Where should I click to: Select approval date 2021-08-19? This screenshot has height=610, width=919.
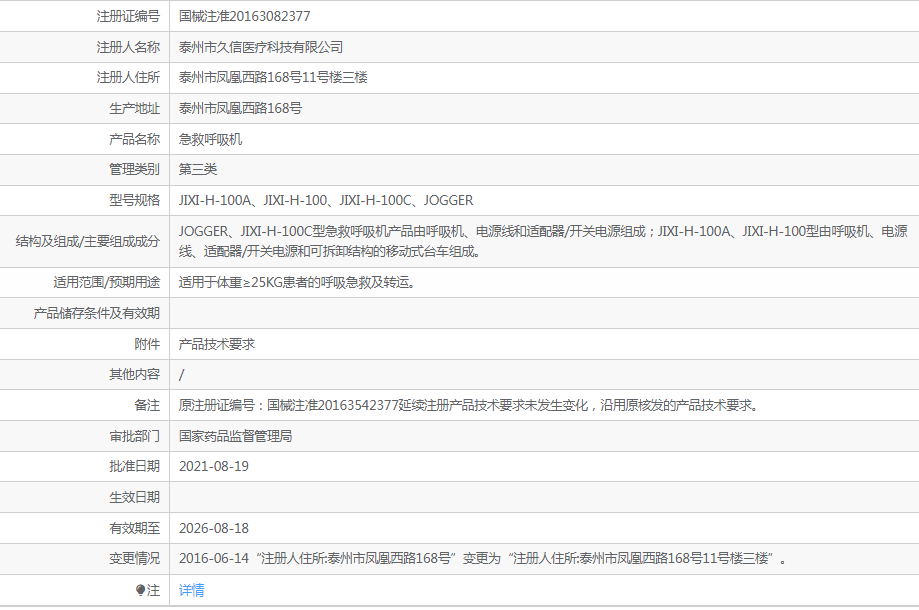pos(214,466)
